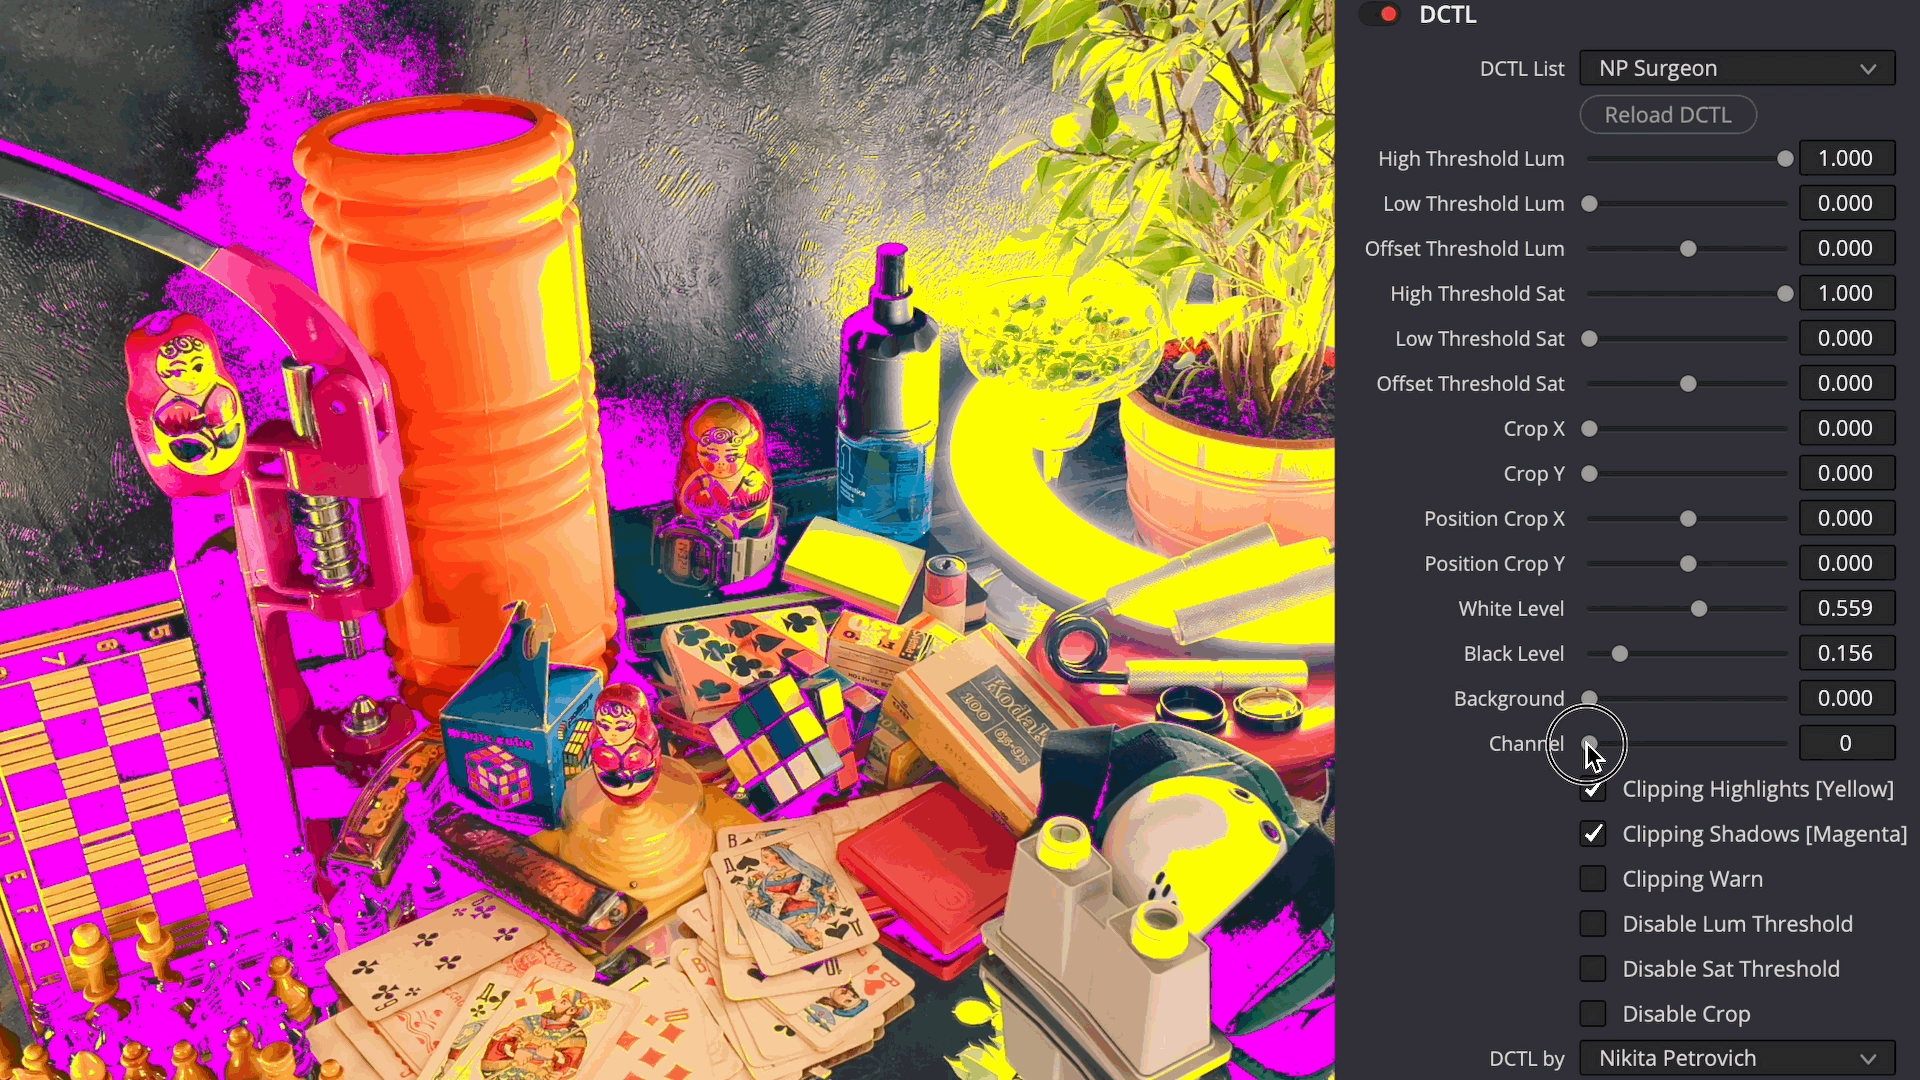Disable Clipping Shadows Magenta checkbox

point(1594,833)
